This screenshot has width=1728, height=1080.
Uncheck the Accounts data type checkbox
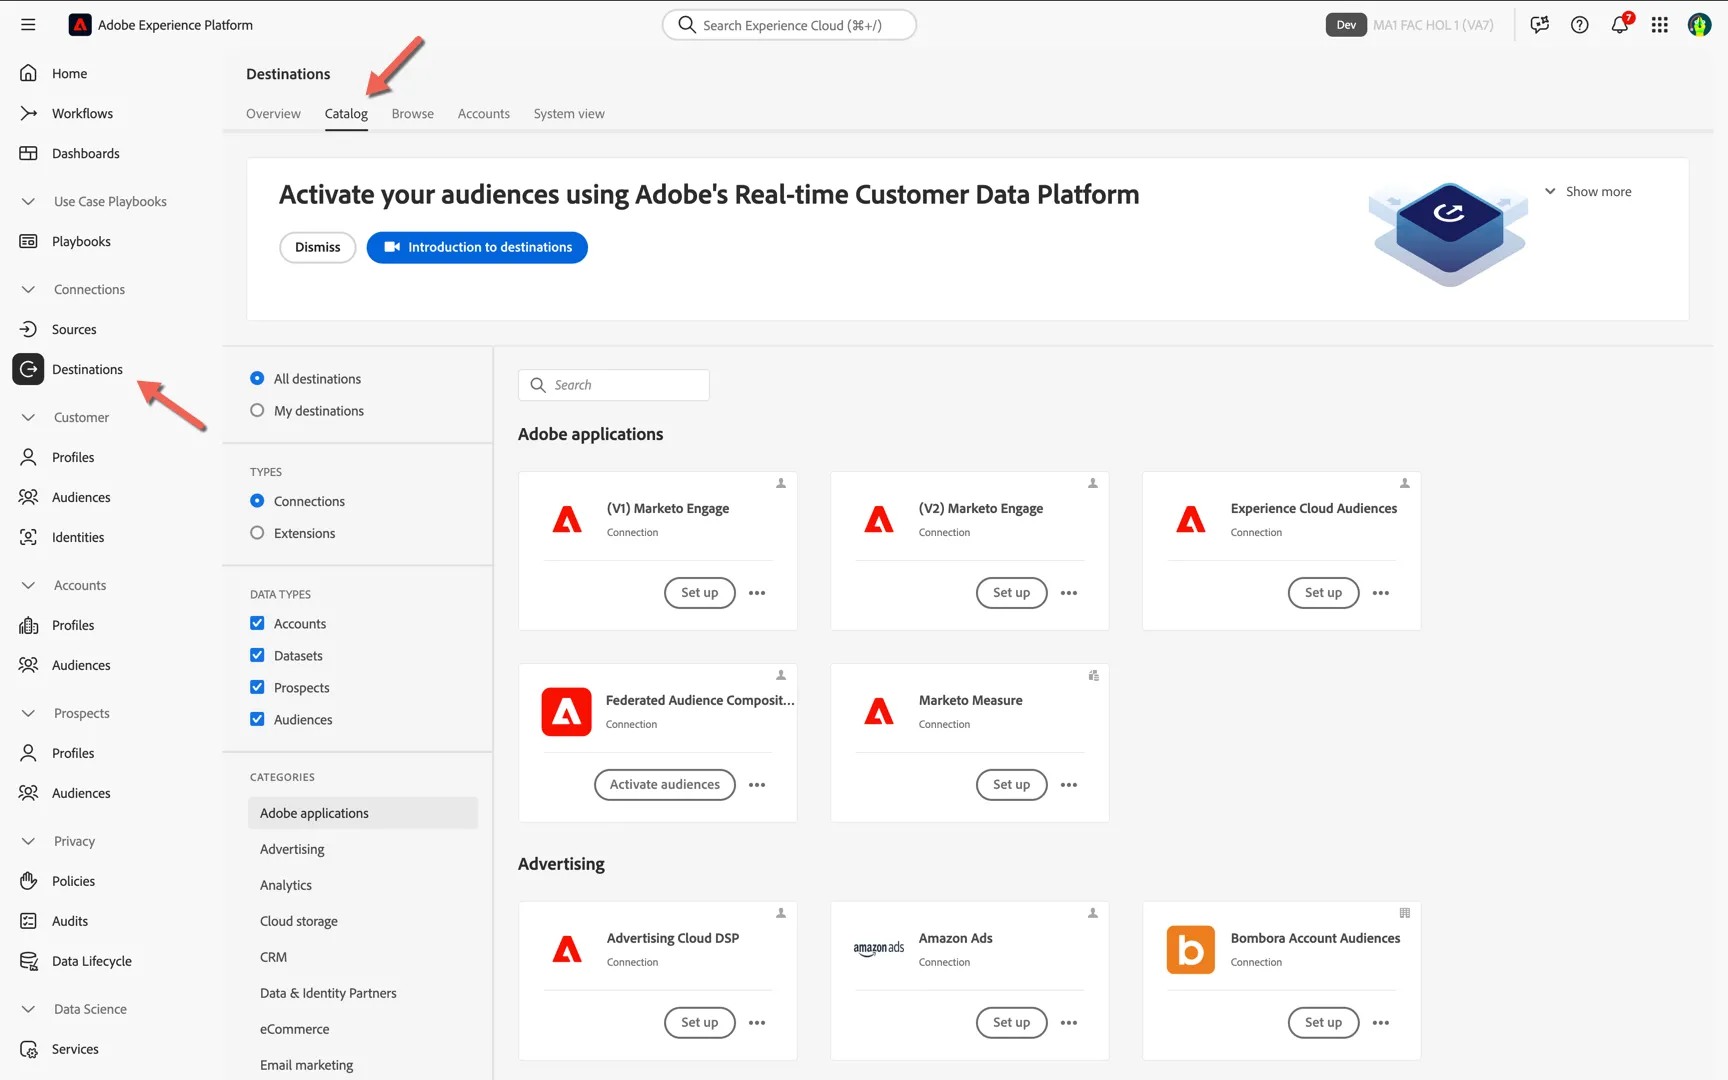point(257,623)
